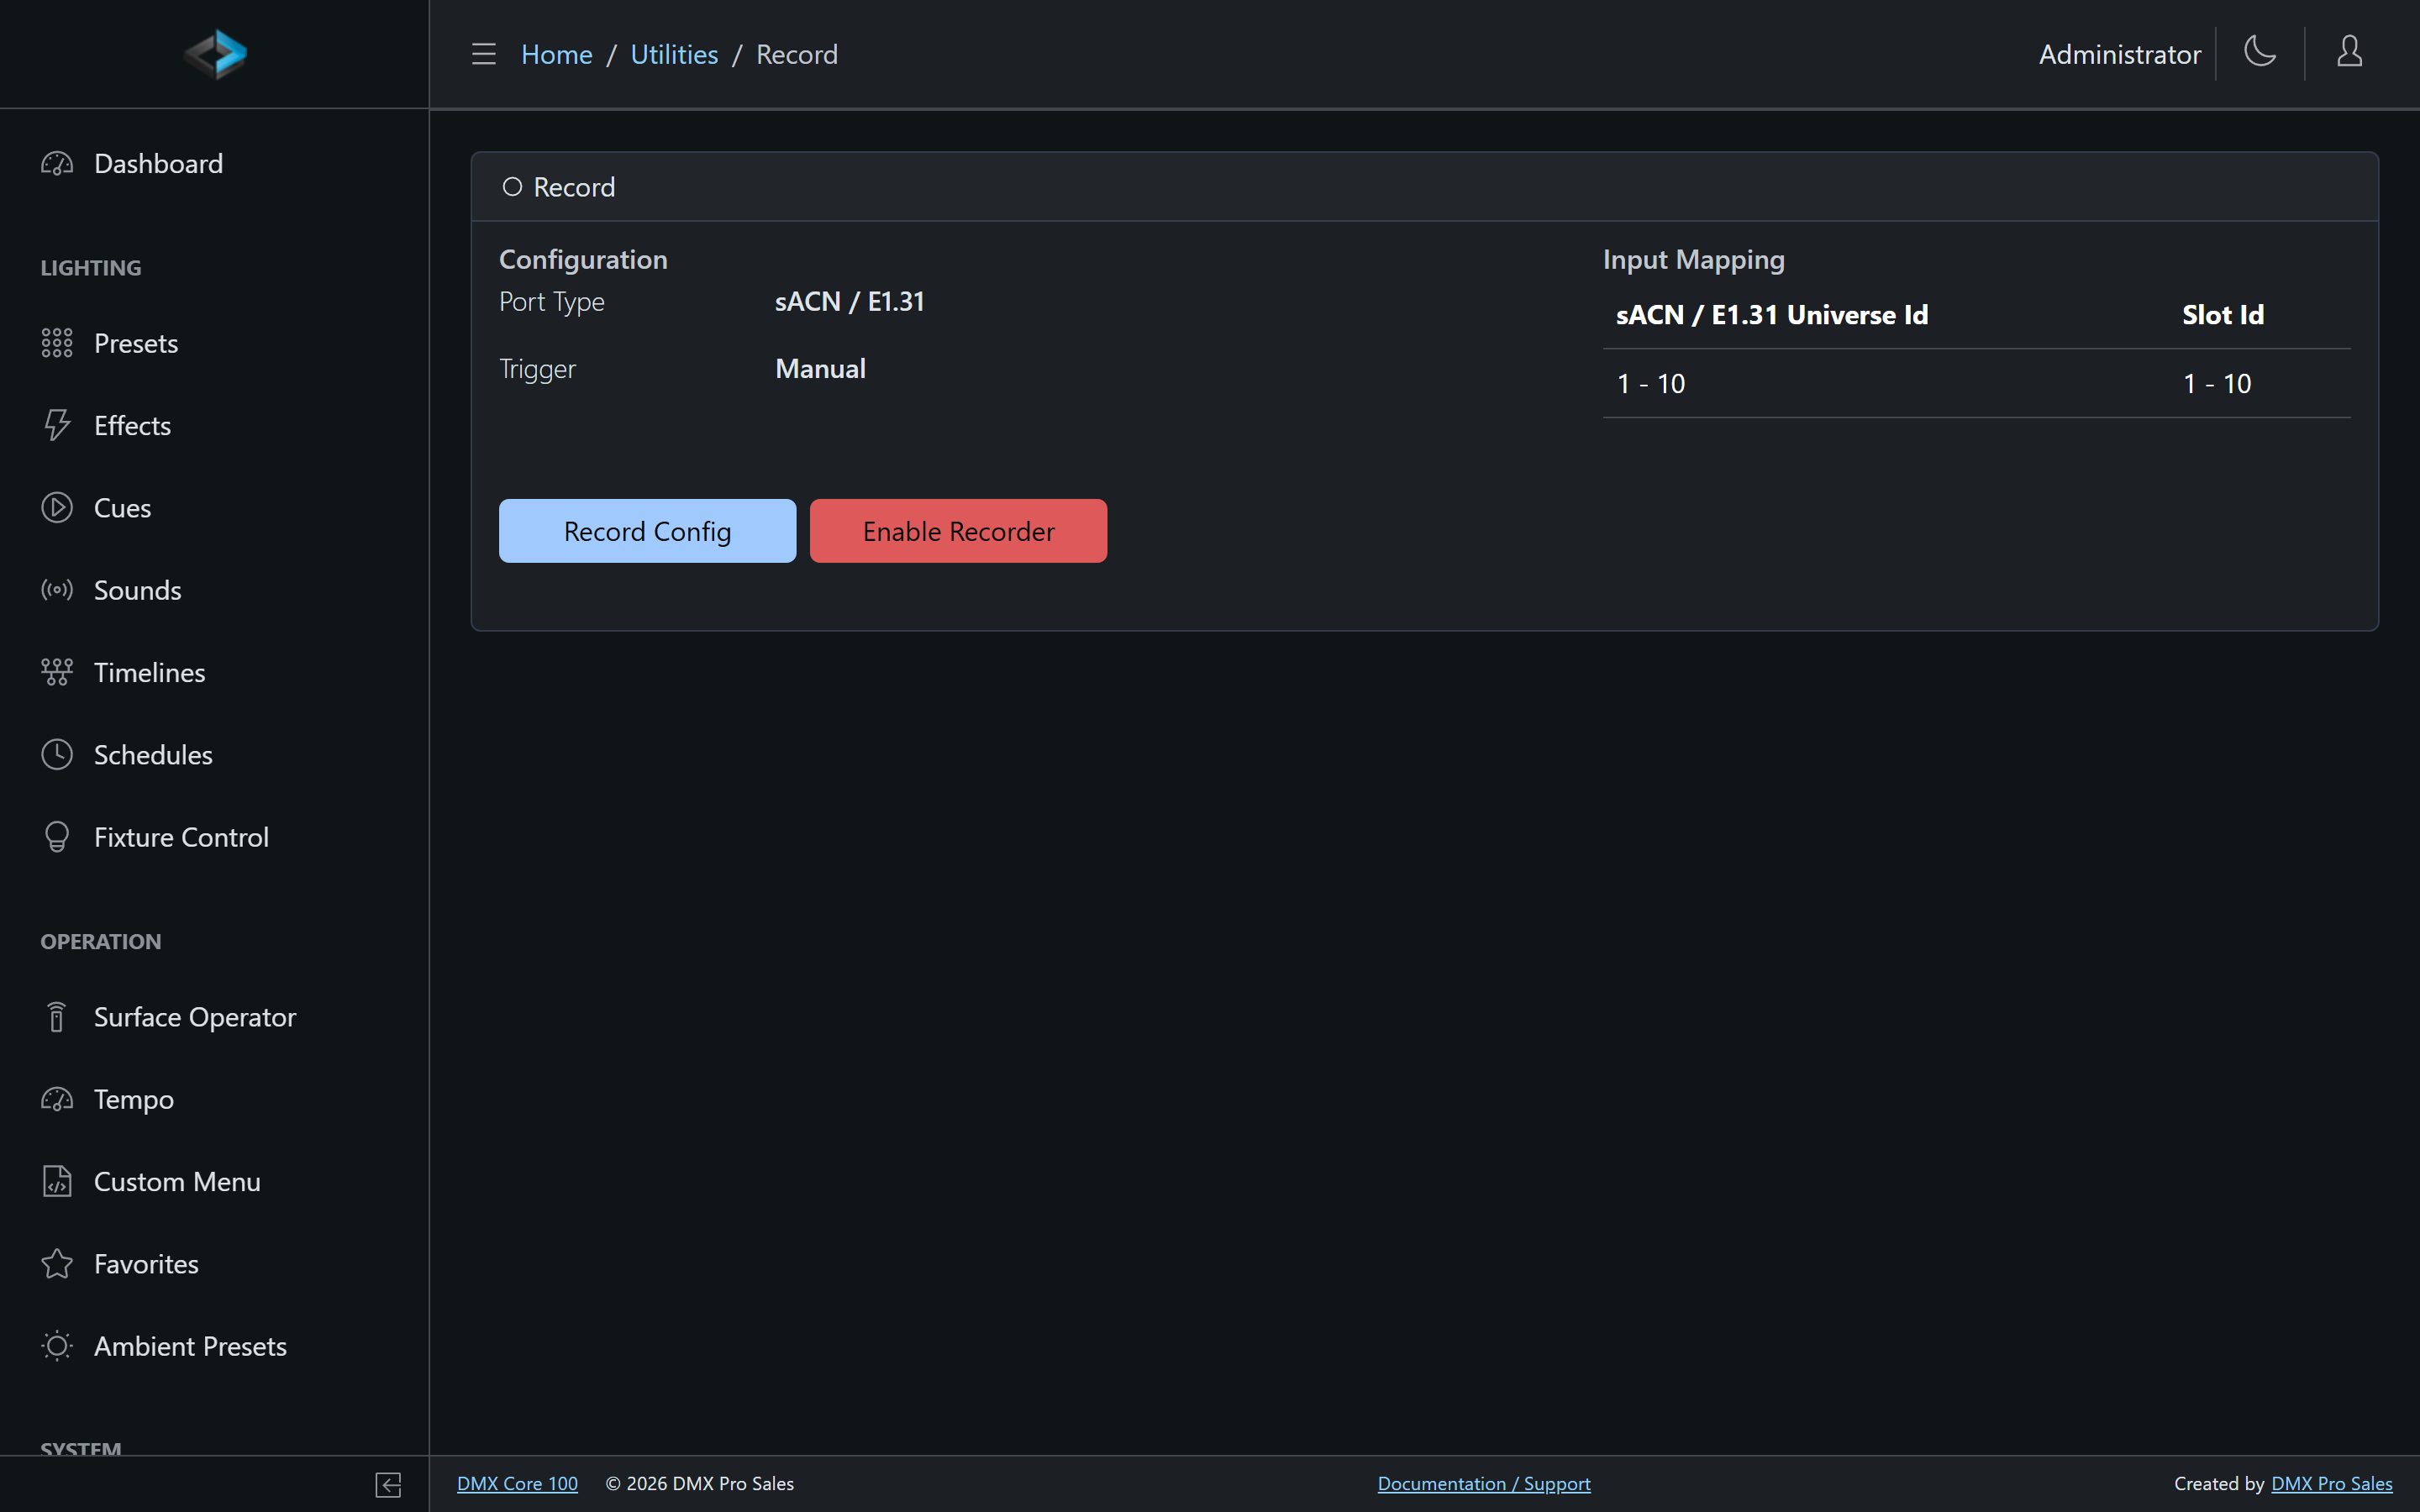Viewport: 2420px width, 1512px height.
Task: Navigate to Timelines
Action: [x=214, y=672]
